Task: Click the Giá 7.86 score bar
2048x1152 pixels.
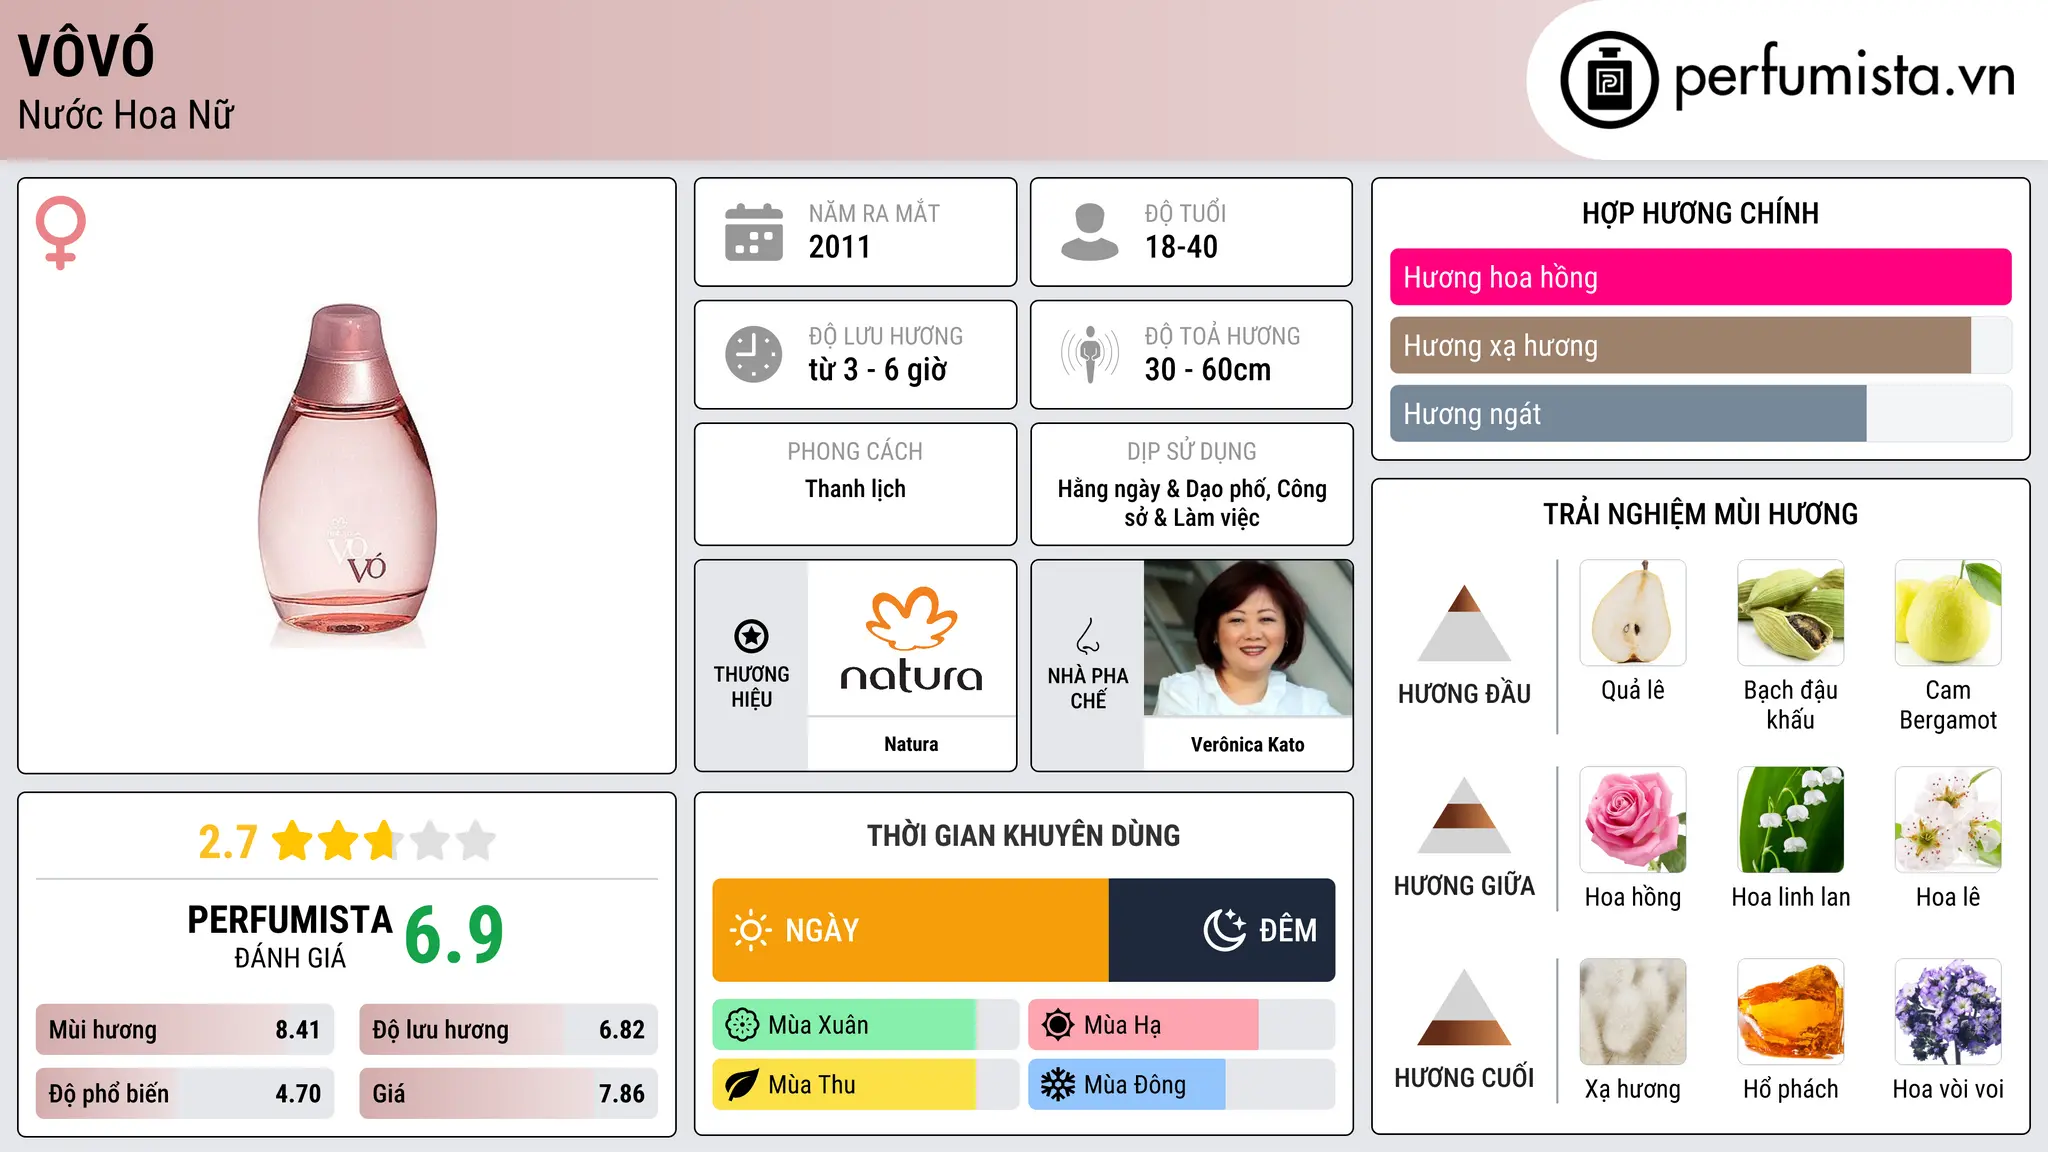Action: pos(509,1093)
